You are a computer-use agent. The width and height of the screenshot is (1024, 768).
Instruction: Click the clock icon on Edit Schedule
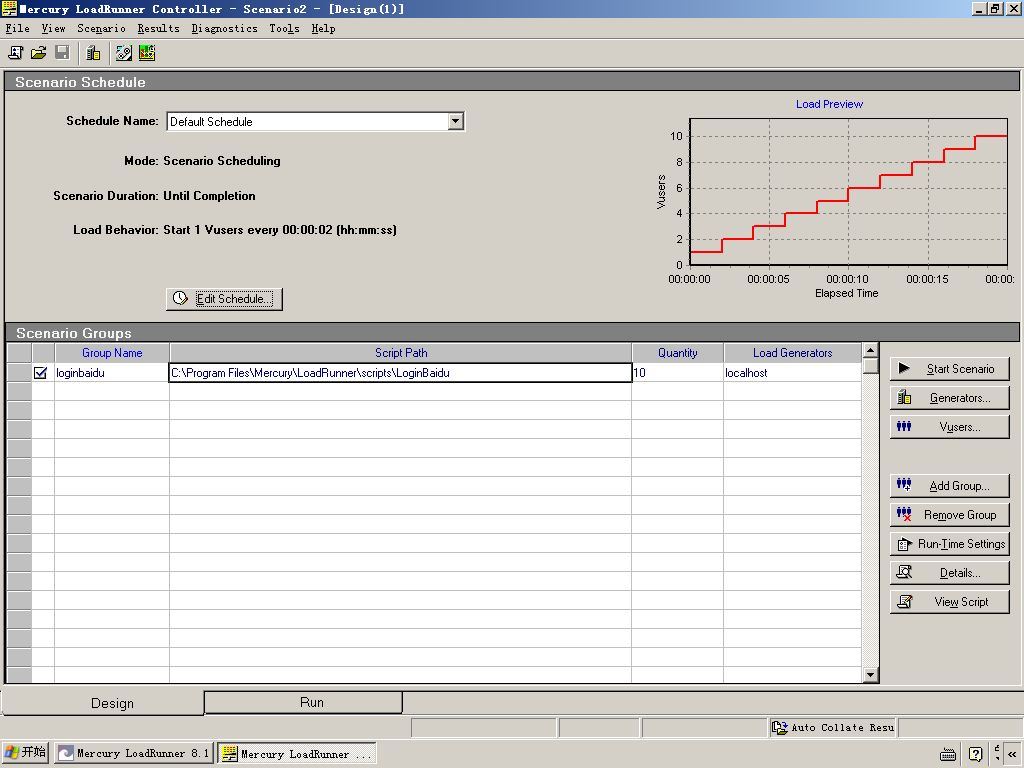click(180, 298)
